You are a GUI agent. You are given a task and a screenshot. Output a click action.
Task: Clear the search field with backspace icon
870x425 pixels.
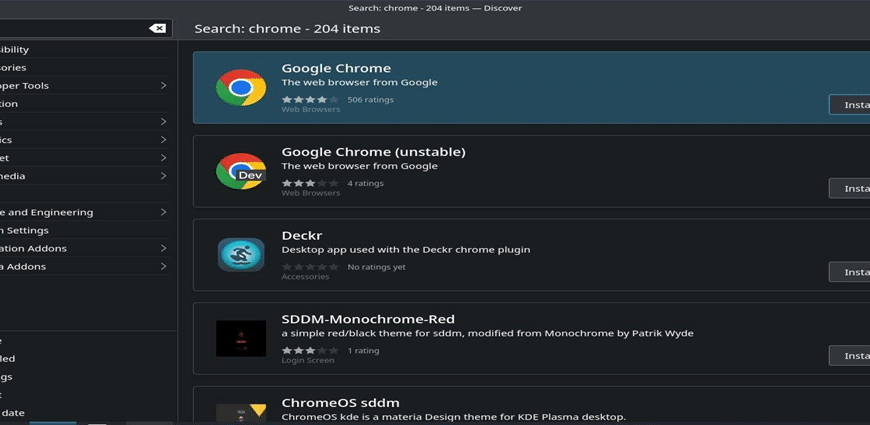tap(158, 28)
